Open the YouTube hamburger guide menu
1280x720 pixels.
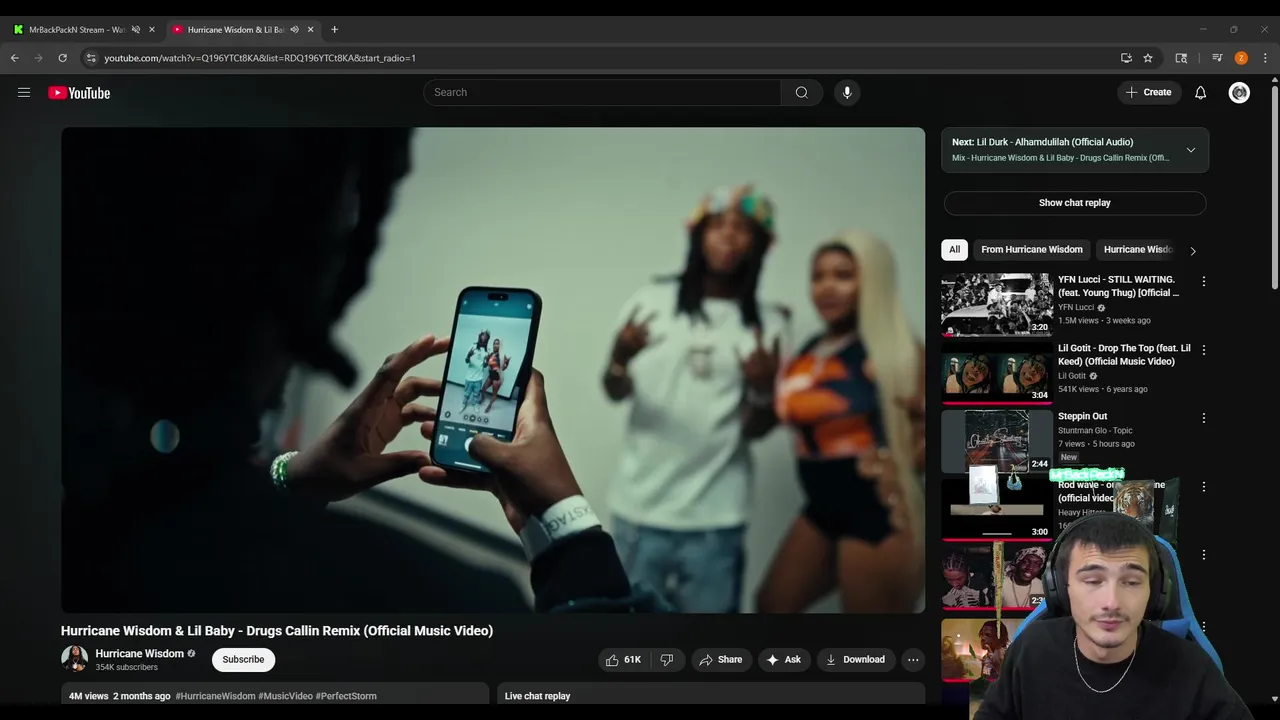point(24,92)
